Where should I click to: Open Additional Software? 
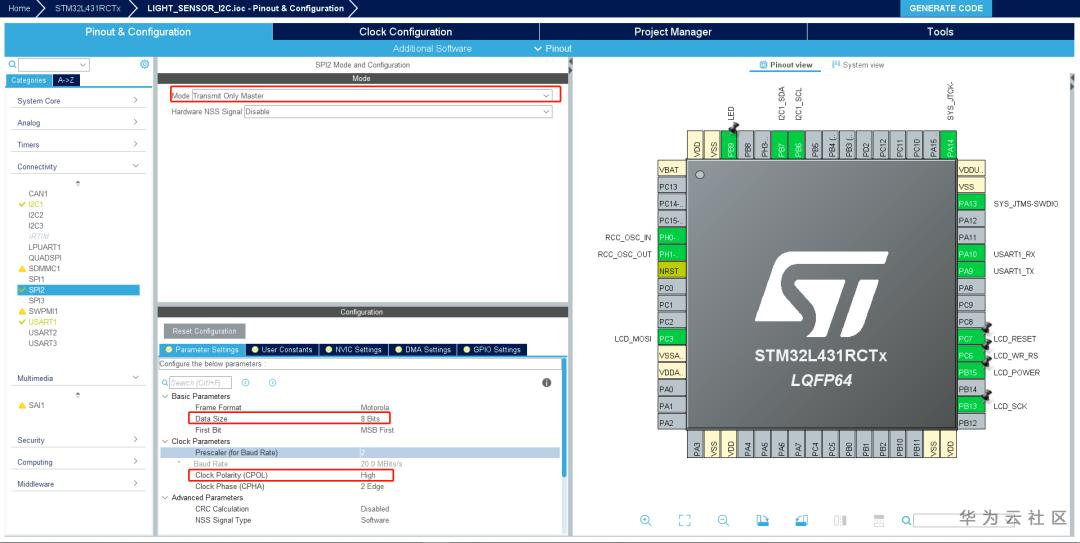(432, 48)
